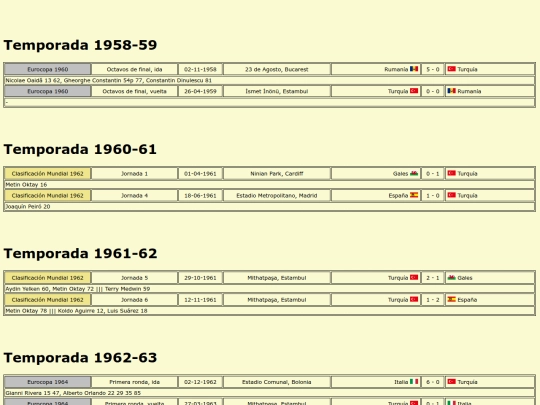The image size is (540, 405).
Task: Select Clasificación Mundial 1962 cell for Jornada 1
Action: click(x=48, y=174)
